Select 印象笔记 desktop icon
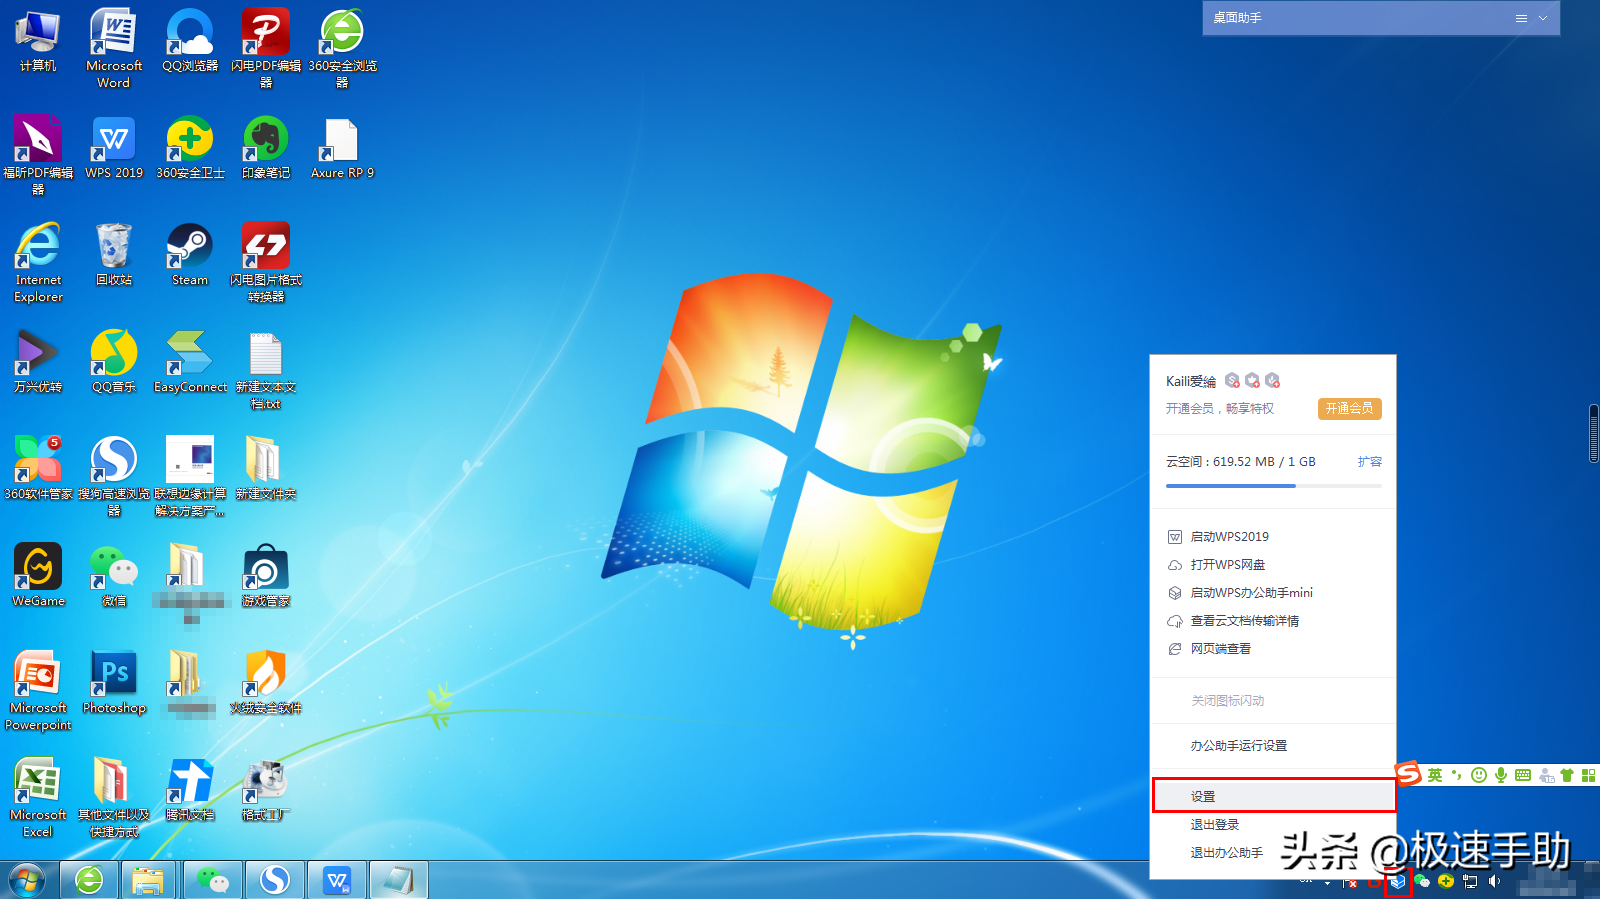Screen dimensions: 1600x899 [x=266, y=148]
